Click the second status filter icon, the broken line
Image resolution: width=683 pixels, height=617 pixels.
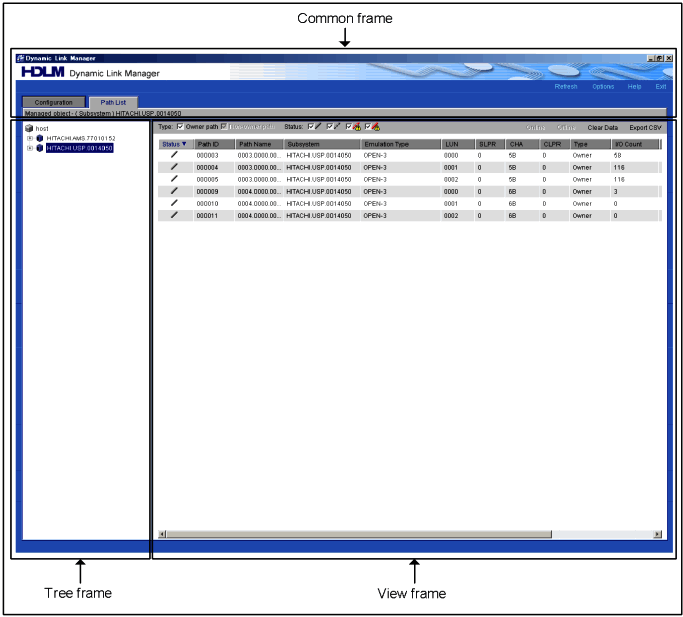click(337, 126)
